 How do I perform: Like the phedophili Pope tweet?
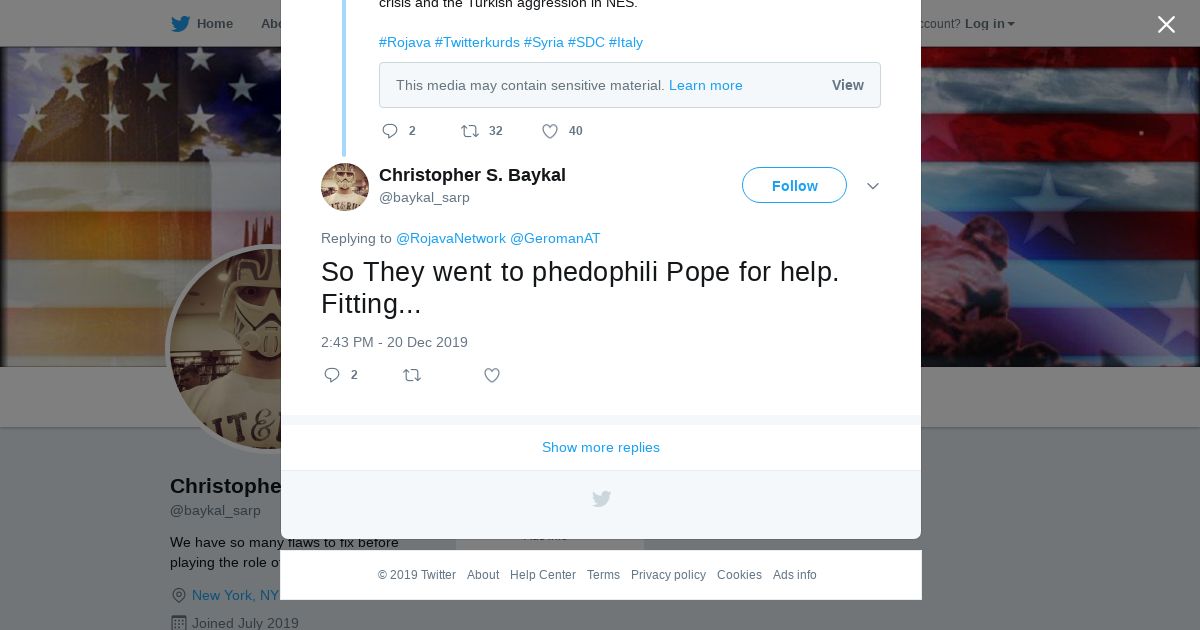[492, 375]
